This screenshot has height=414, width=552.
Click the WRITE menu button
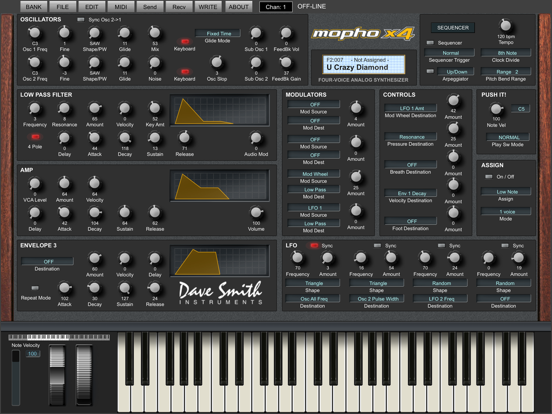click(x=208, y=6)
